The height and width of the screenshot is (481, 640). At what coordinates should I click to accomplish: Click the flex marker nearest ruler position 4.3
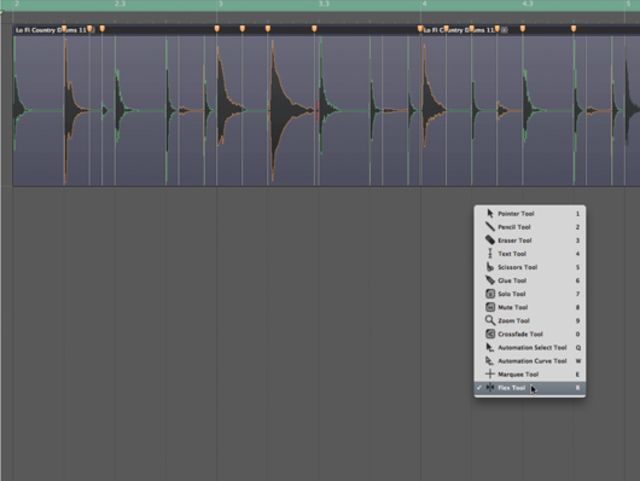(x=522, y=29)
